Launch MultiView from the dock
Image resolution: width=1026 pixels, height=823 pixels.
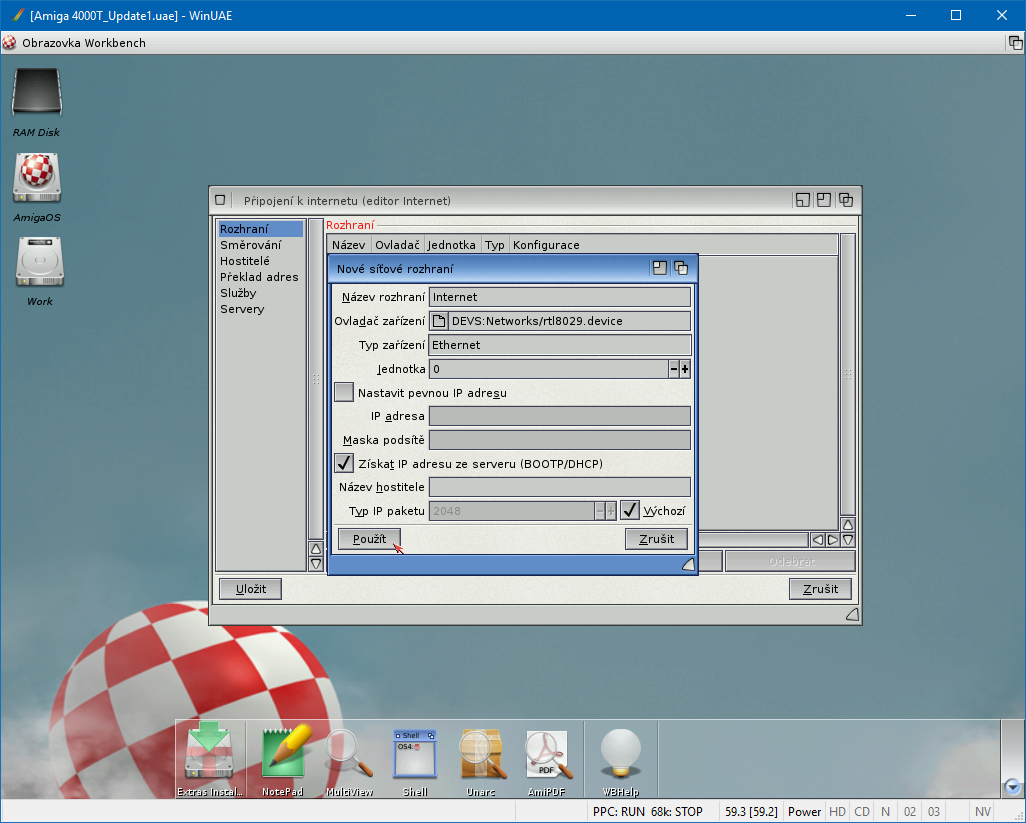coord(349,755)
